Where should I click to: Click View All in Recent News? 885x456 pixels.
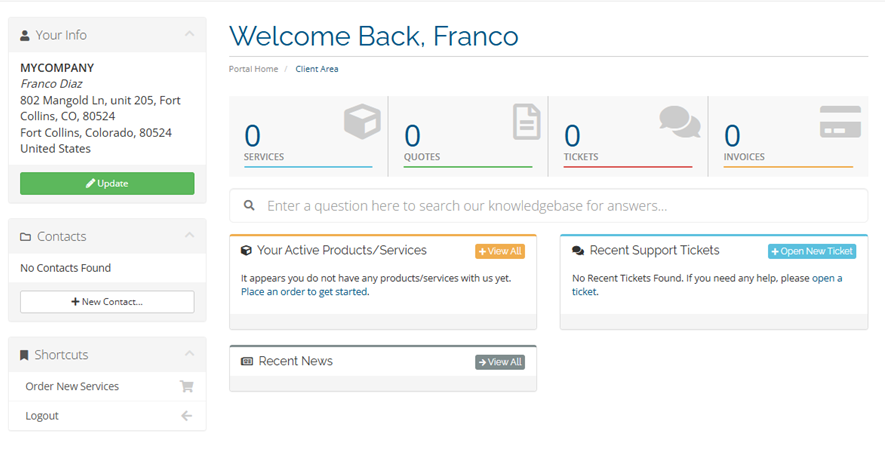click(x=500, y=362)
